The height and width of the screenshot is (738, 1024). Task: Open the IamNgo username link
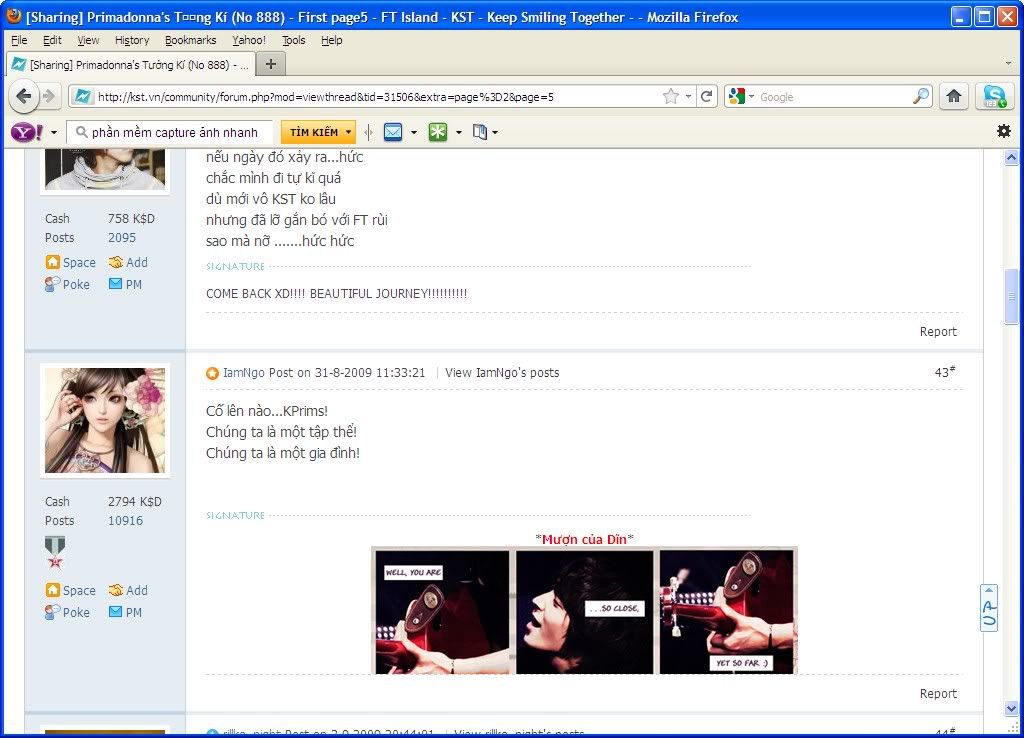pyautogui.click(x=244, y=373)
